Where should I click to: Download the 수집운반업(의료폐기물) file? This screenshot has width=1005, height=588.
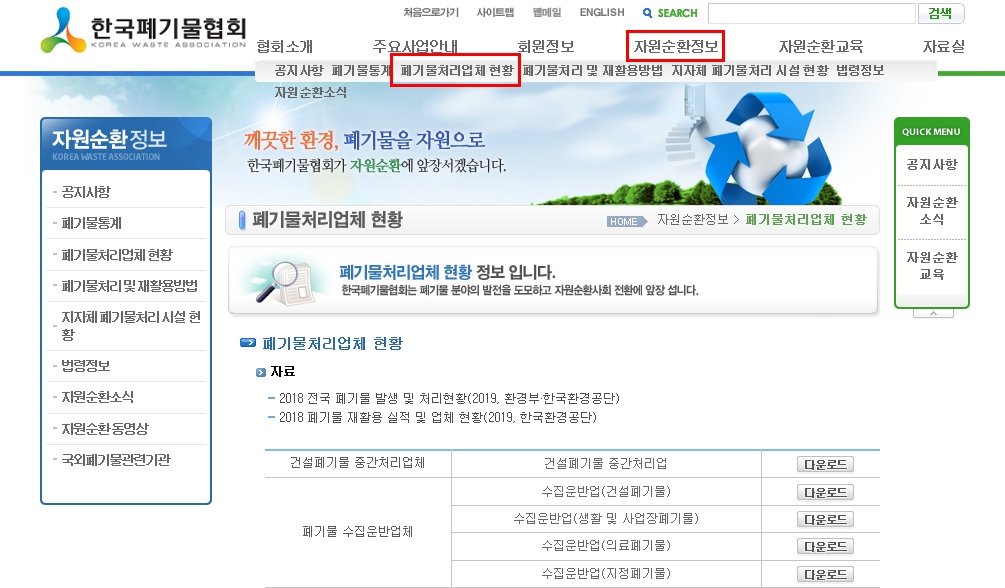825,546
